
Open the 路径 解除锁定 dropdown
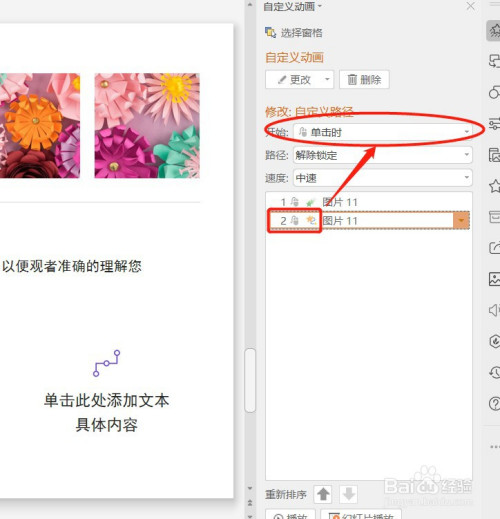click(x=383, y=155)
